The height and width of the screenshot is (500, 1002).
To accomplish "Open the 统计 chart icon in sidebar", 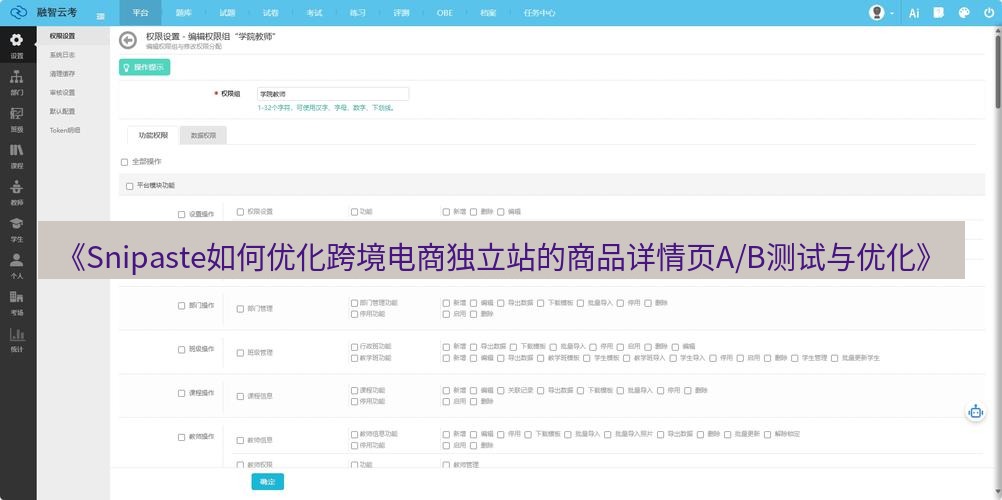I will (x=17, y=339).
